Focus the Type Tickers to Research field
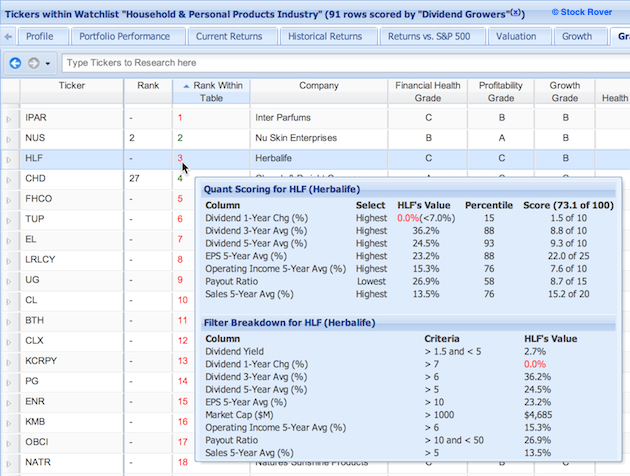This screenshot has height=476, width=630. click(346, 63)
